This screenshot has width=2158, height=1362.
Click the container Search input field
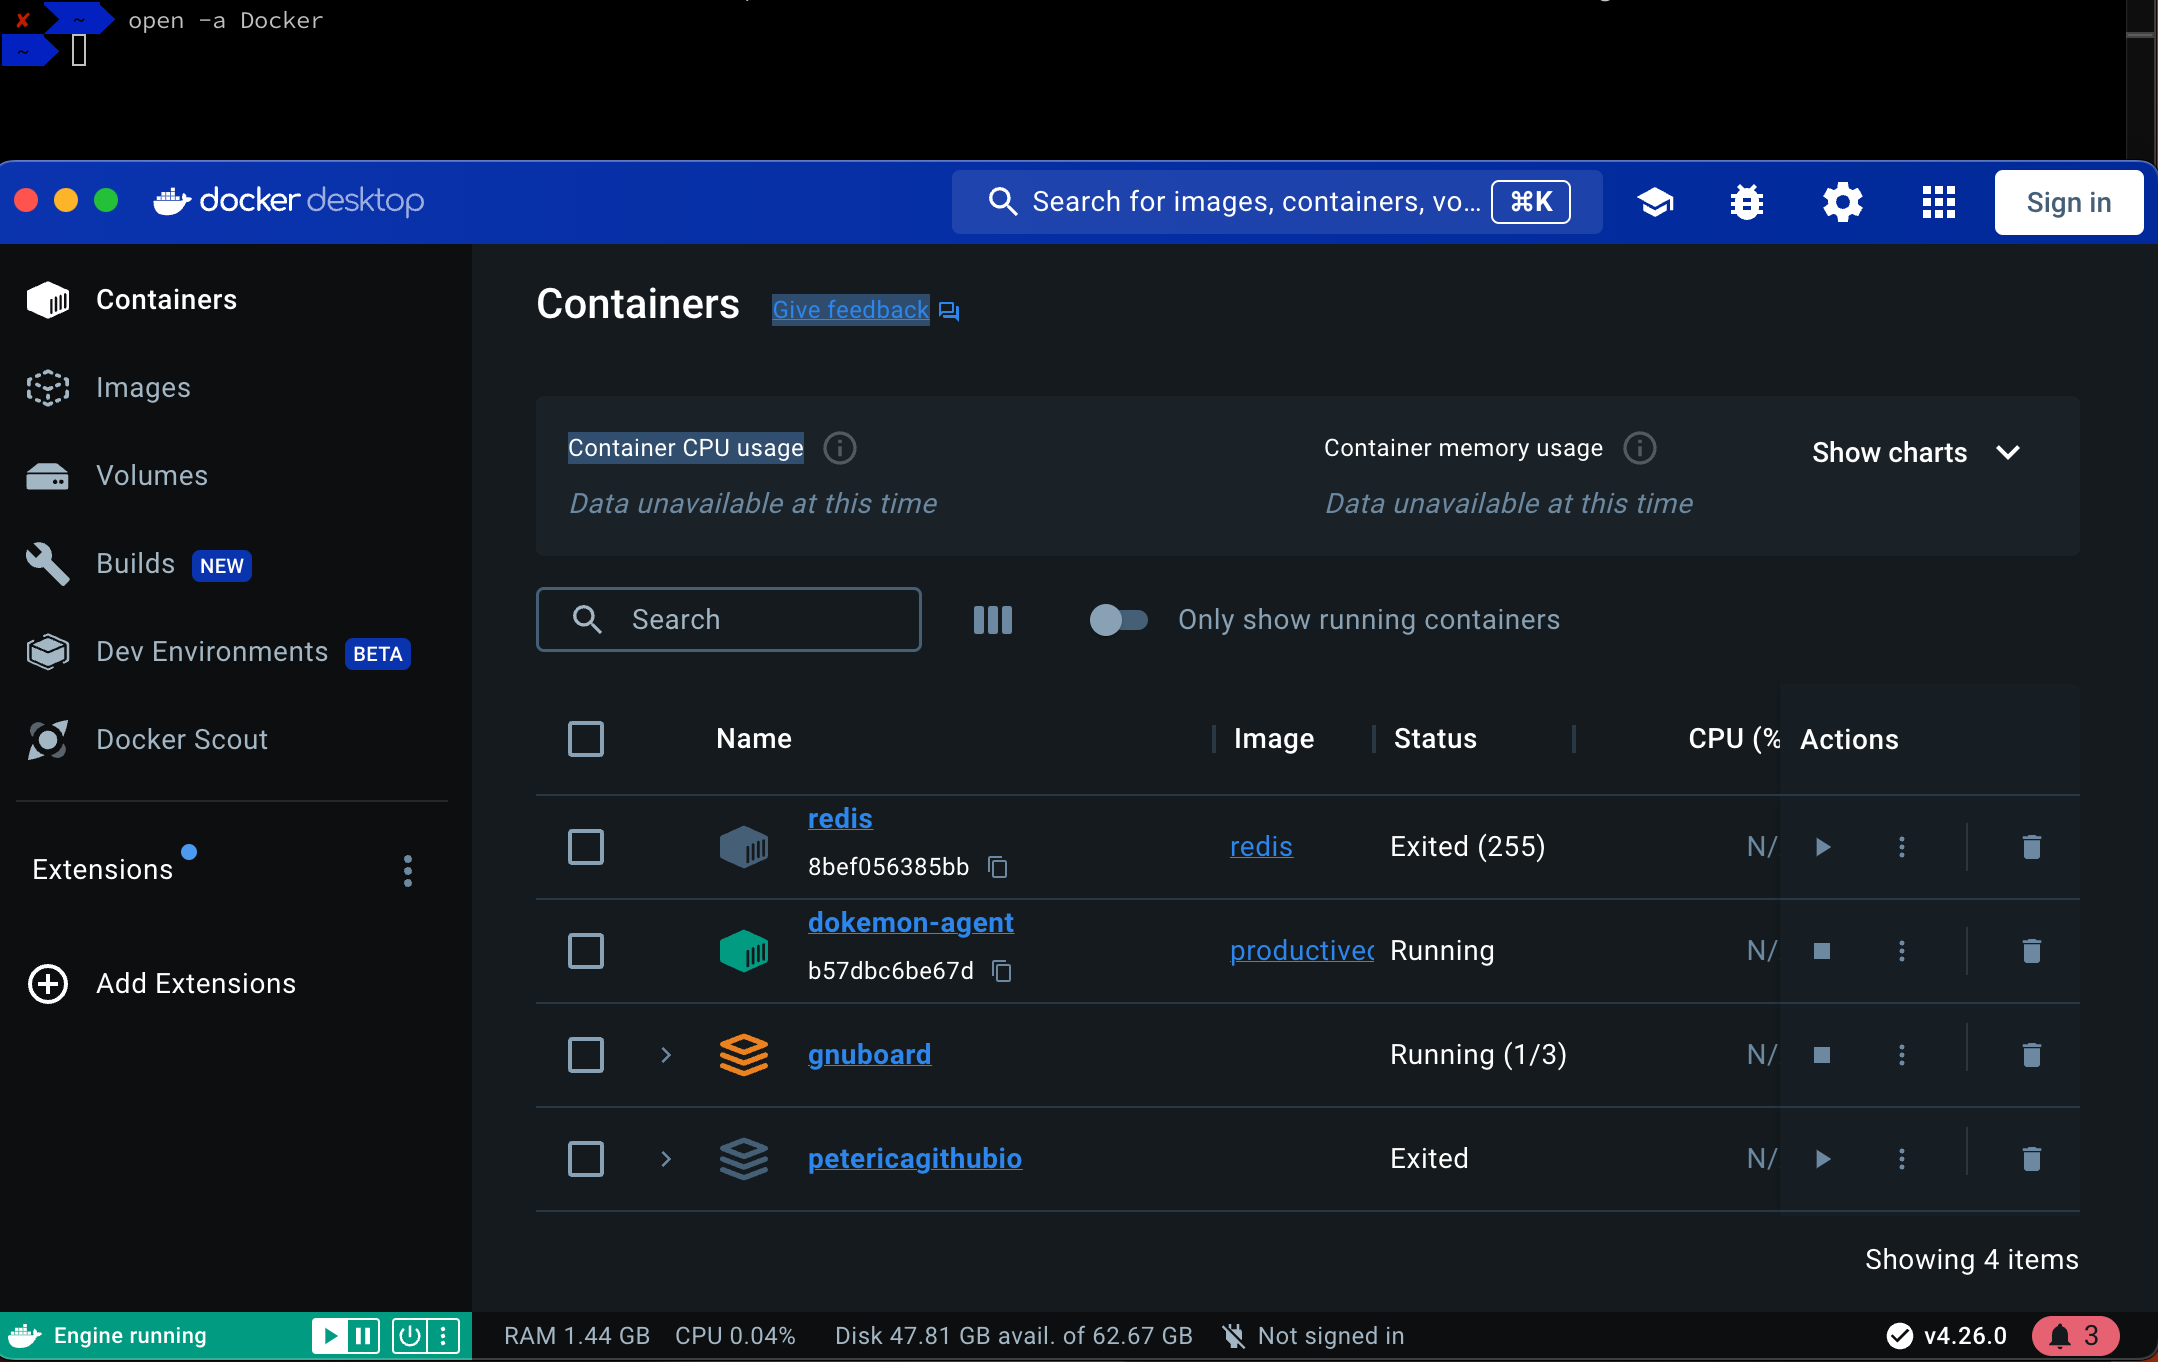point(760,620)
